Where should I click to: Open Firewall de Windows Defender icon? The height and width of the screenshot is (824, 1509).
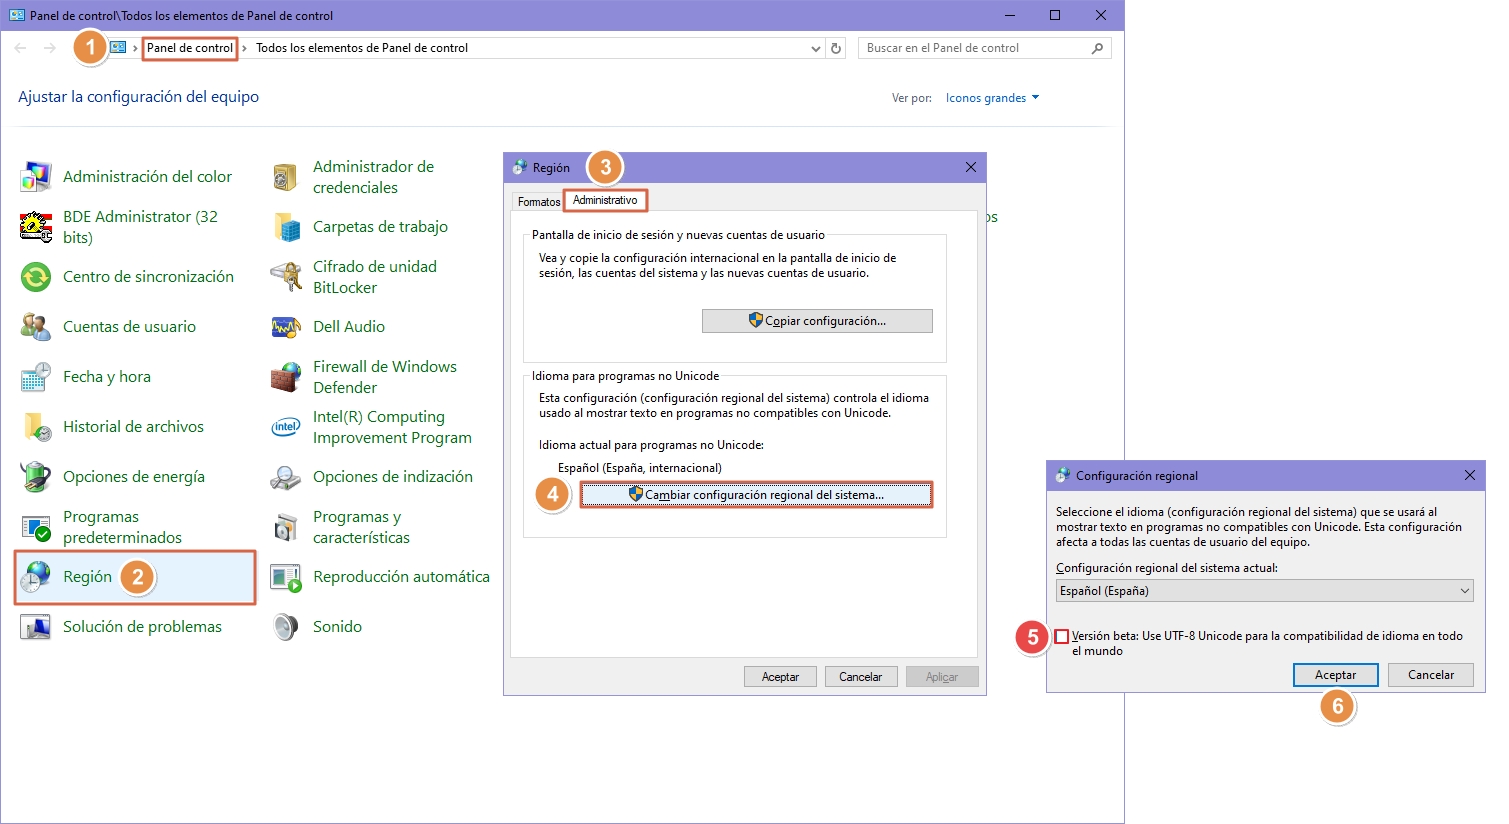(x=286, y=377)
